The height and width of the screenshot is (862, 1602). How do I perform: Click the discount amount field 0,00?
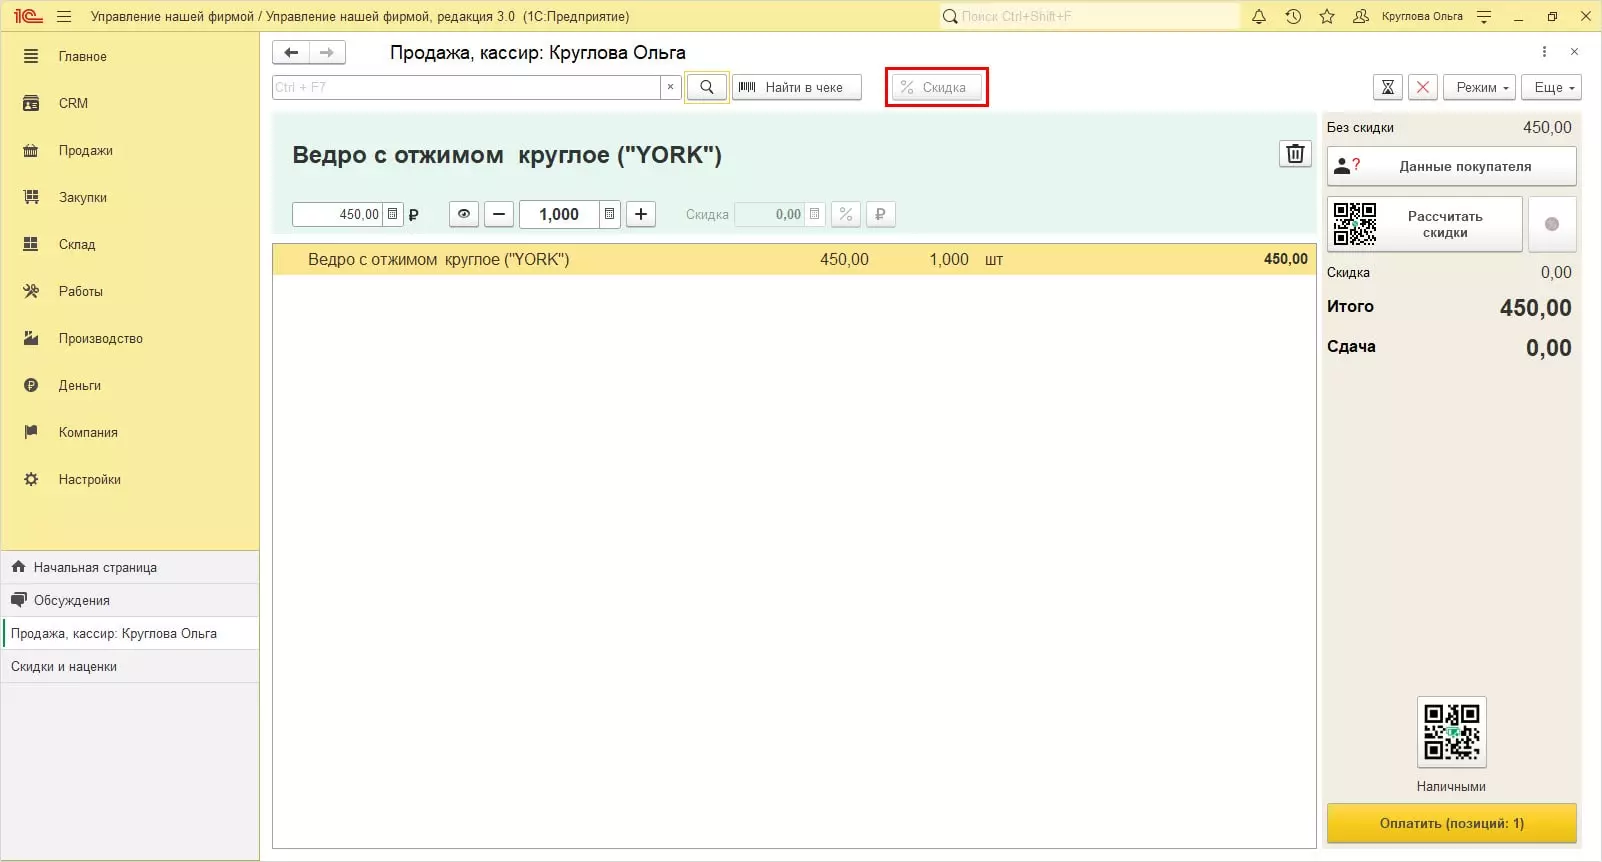coord(771,214)
